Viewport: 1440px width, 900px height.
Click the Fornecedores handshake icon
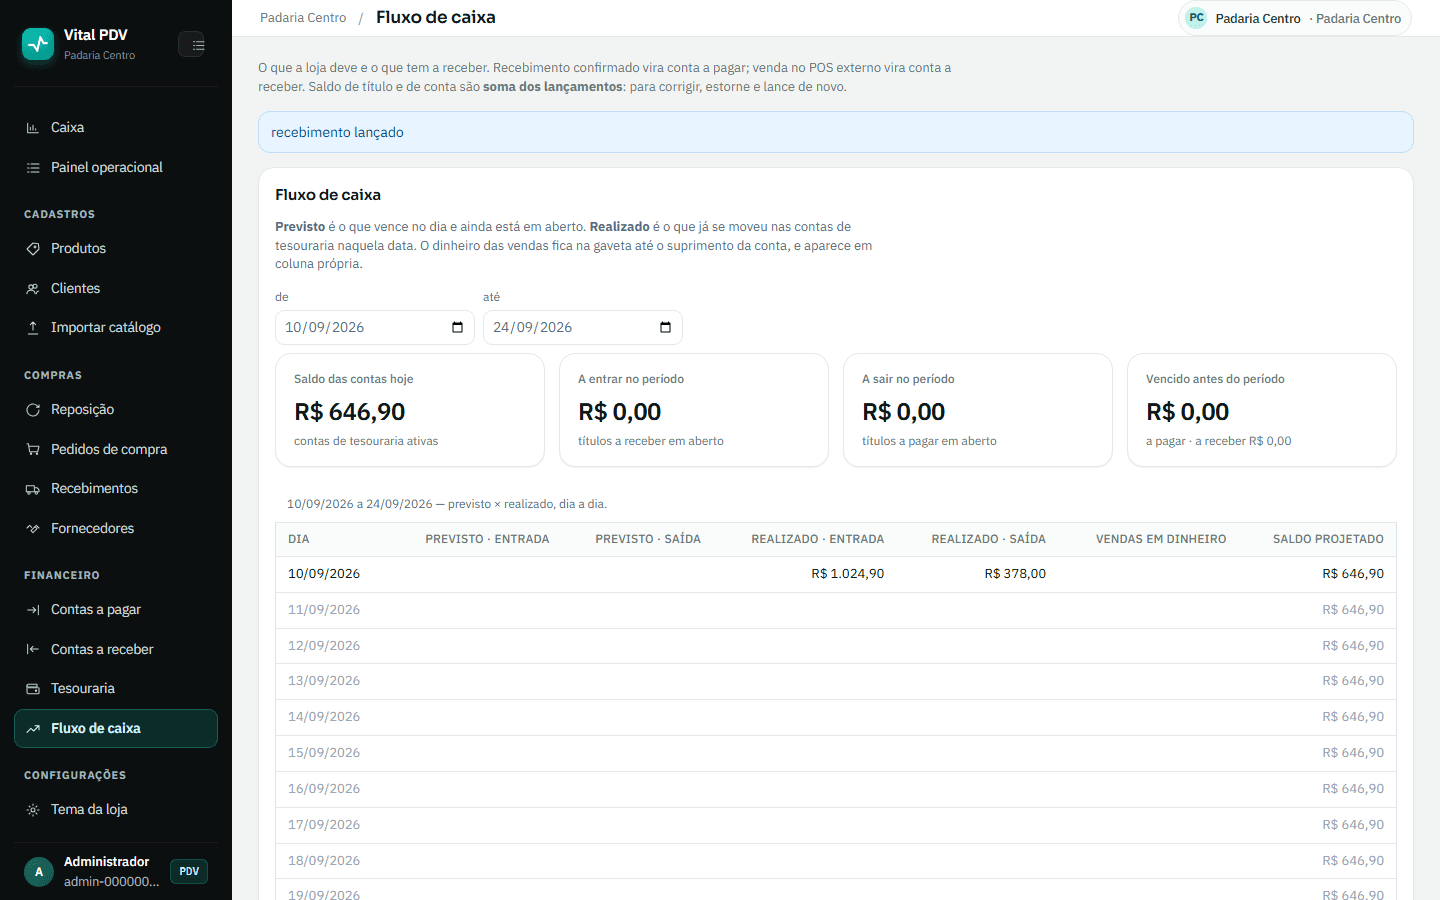pos(33,529)
